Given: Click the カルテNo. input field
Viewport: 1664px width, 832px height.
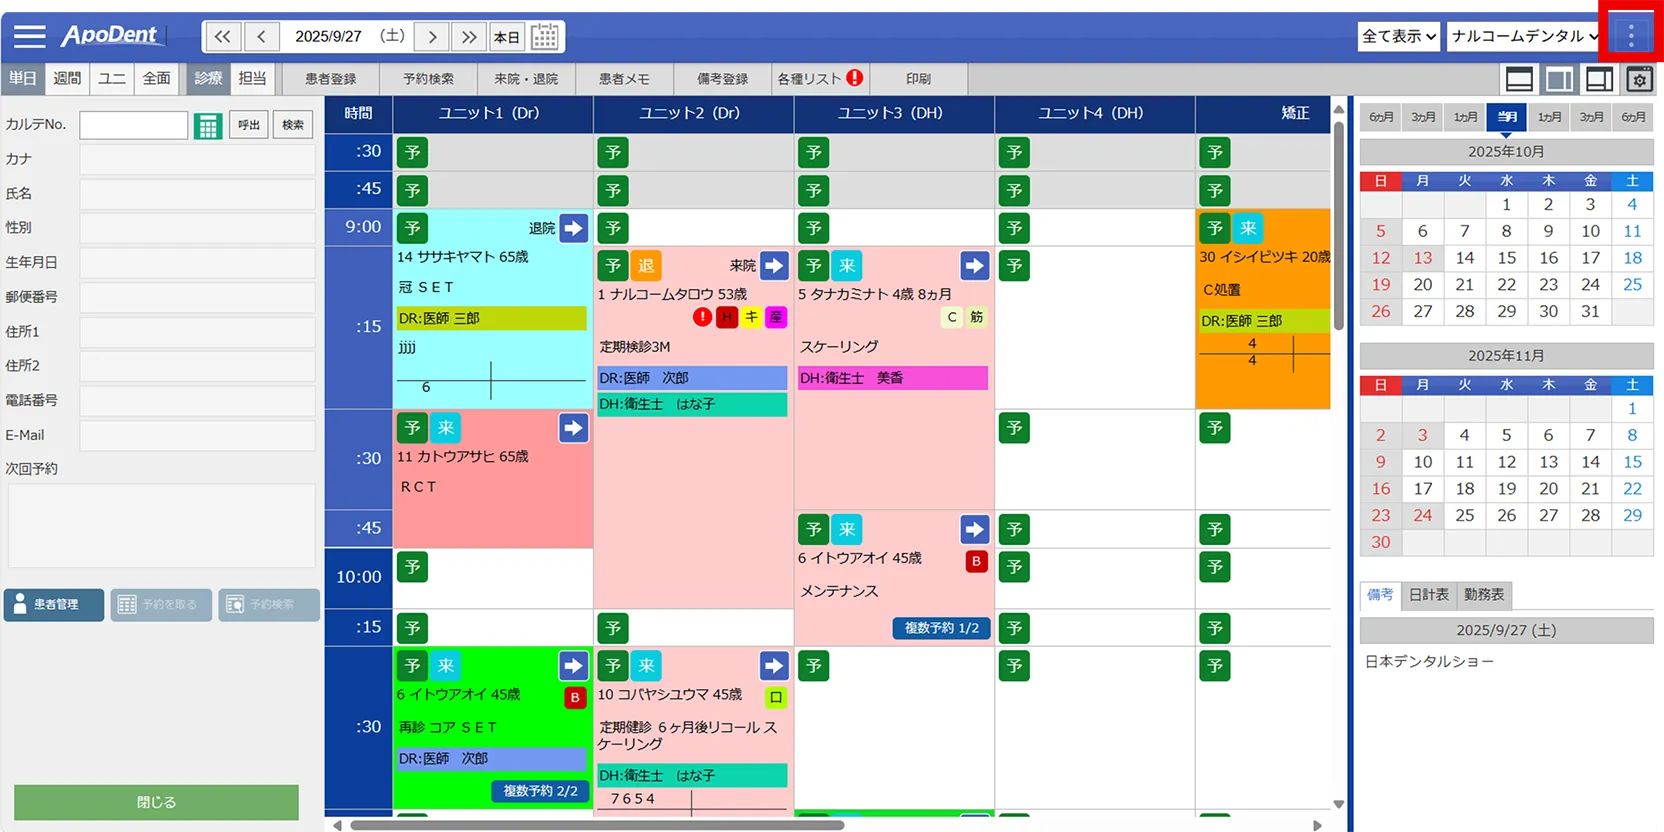Looking at the screenshot, I should pyautogui.click(x=134, y=125).
